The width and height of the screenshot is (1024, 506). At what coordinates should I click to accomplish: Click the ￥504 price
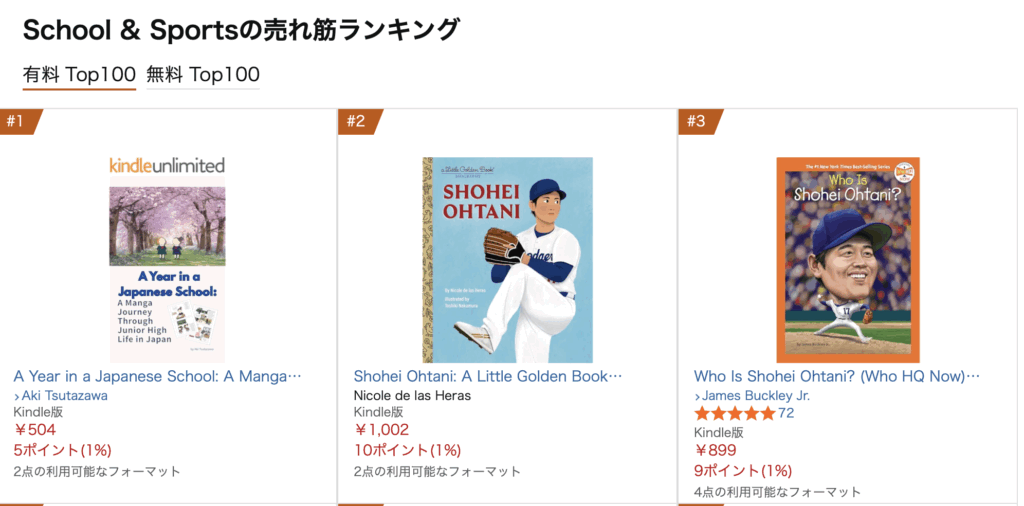point(35,430)
